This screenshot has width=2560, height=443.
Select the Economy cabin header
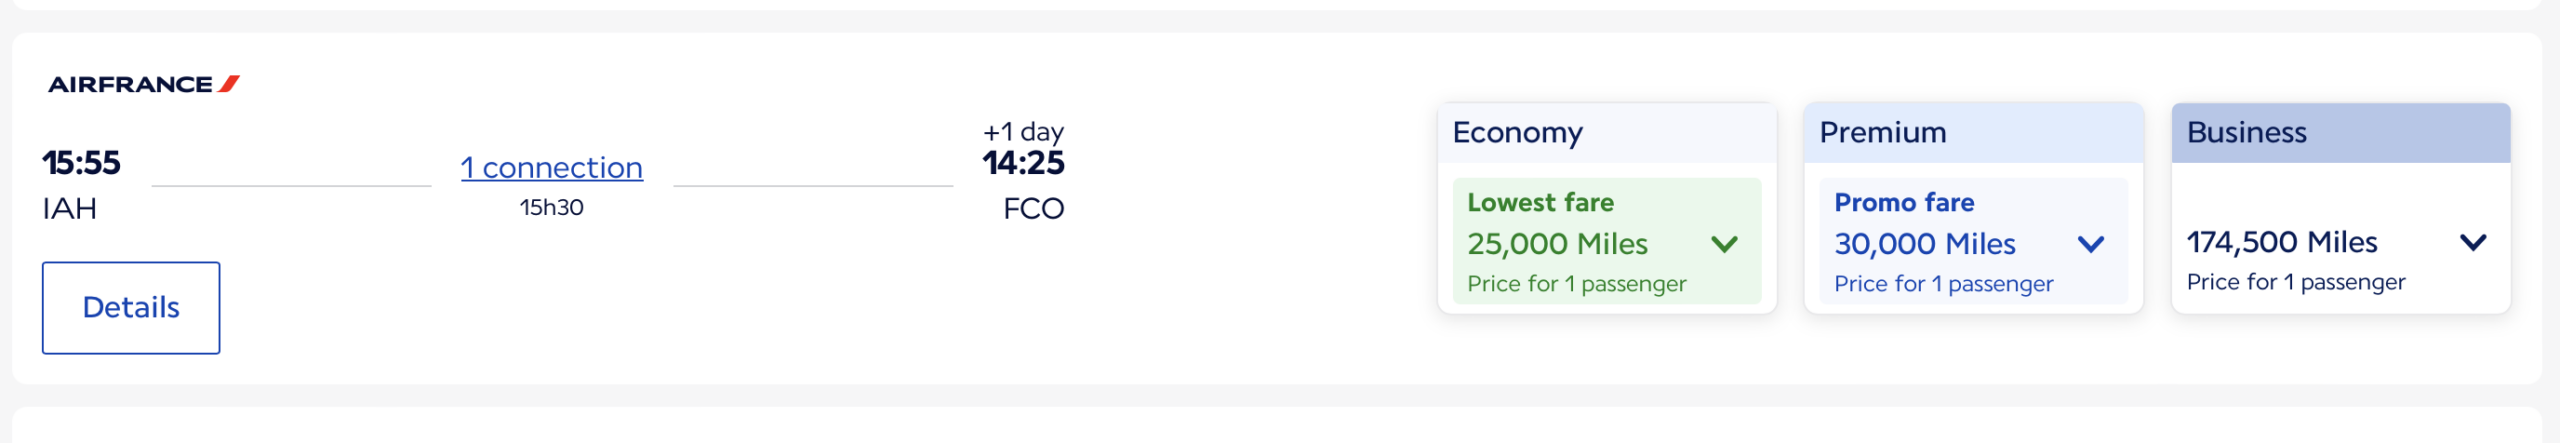coord(1517,133)
